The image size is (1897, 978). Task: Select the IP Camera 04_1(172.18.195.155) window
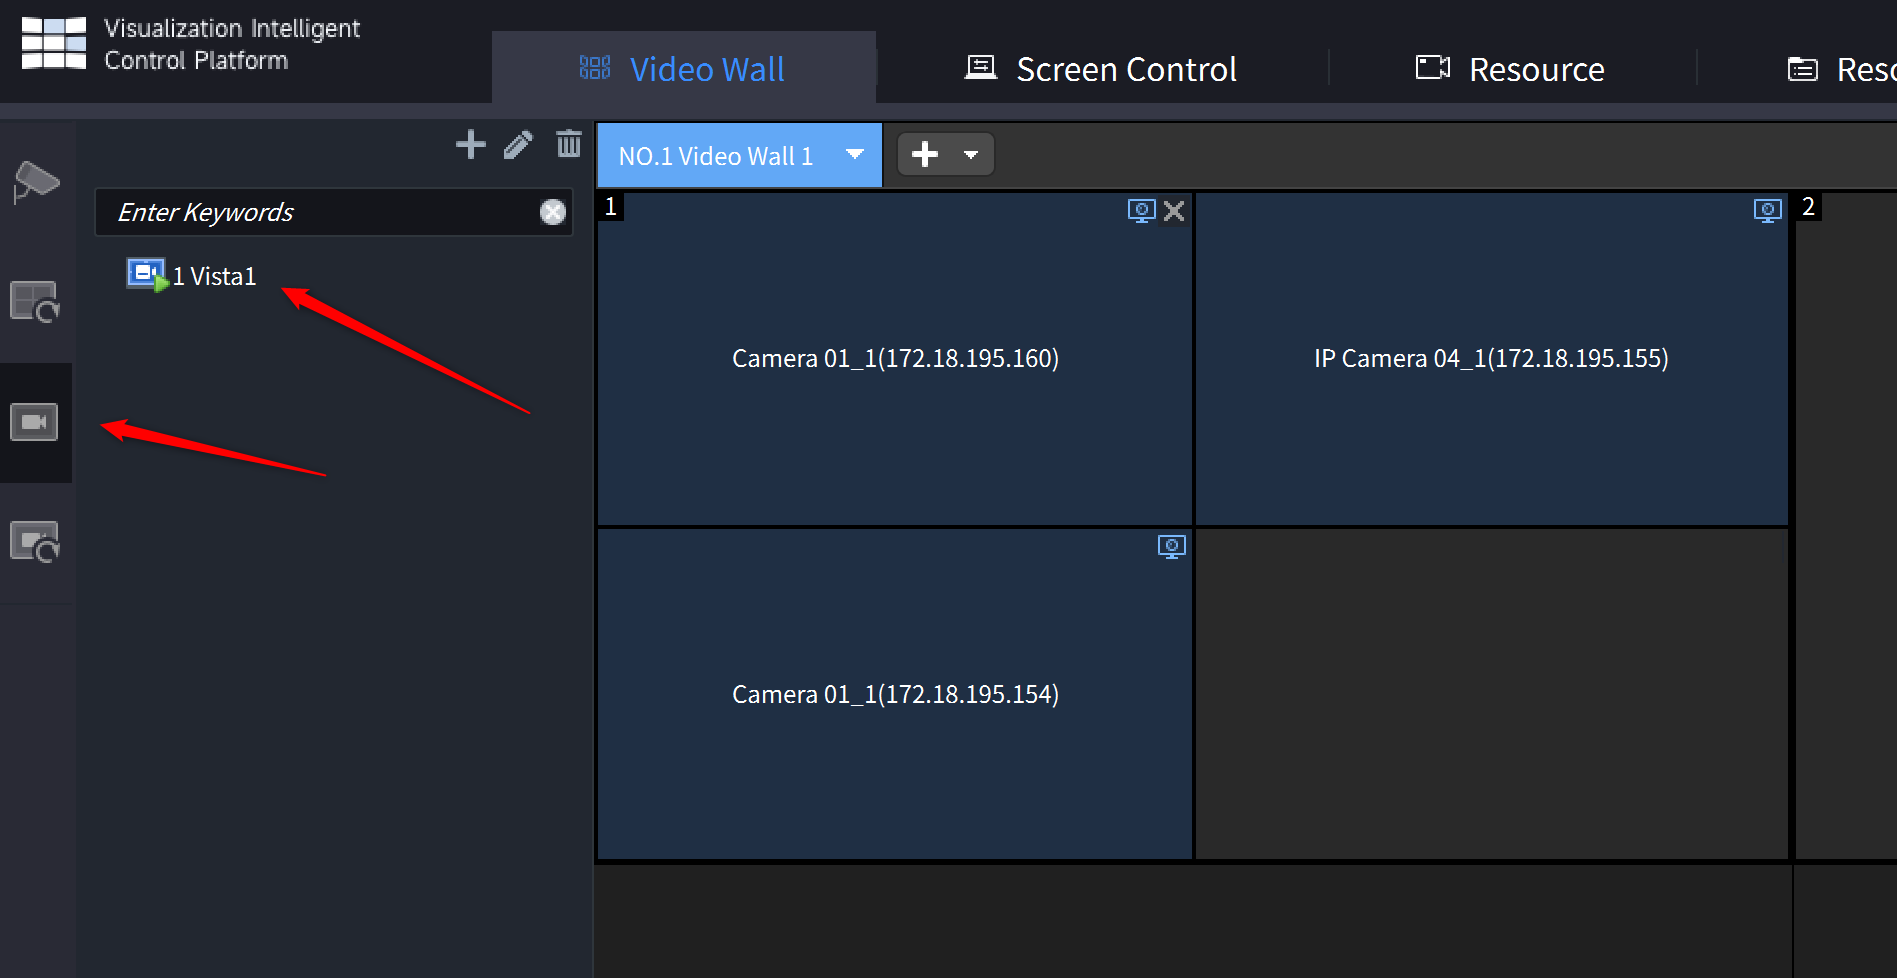[x=1491, y=358]
